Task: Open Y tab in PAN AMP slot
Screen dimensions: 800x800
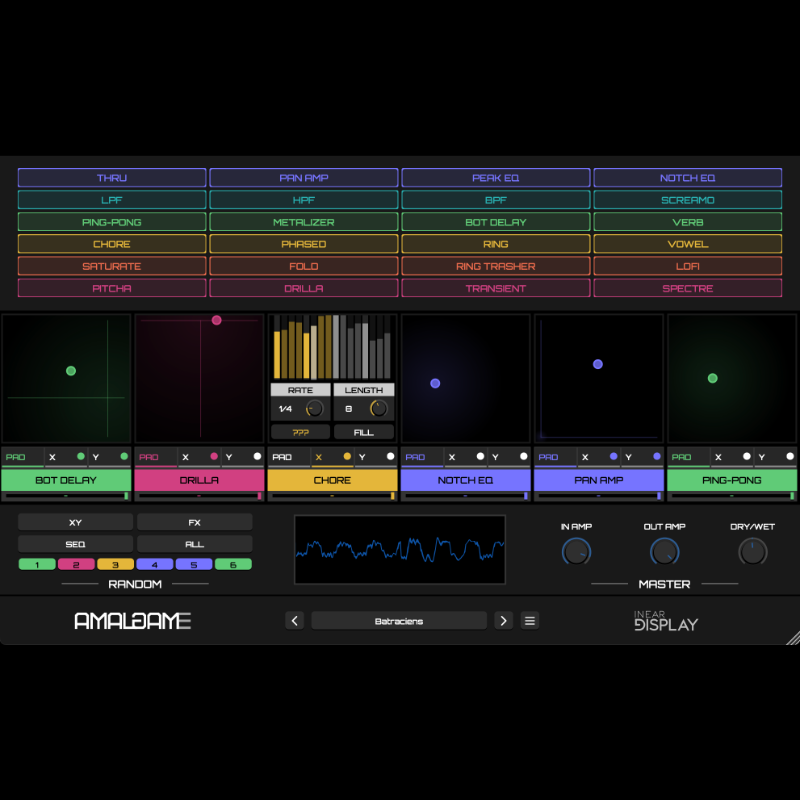Action: (642, 457)
